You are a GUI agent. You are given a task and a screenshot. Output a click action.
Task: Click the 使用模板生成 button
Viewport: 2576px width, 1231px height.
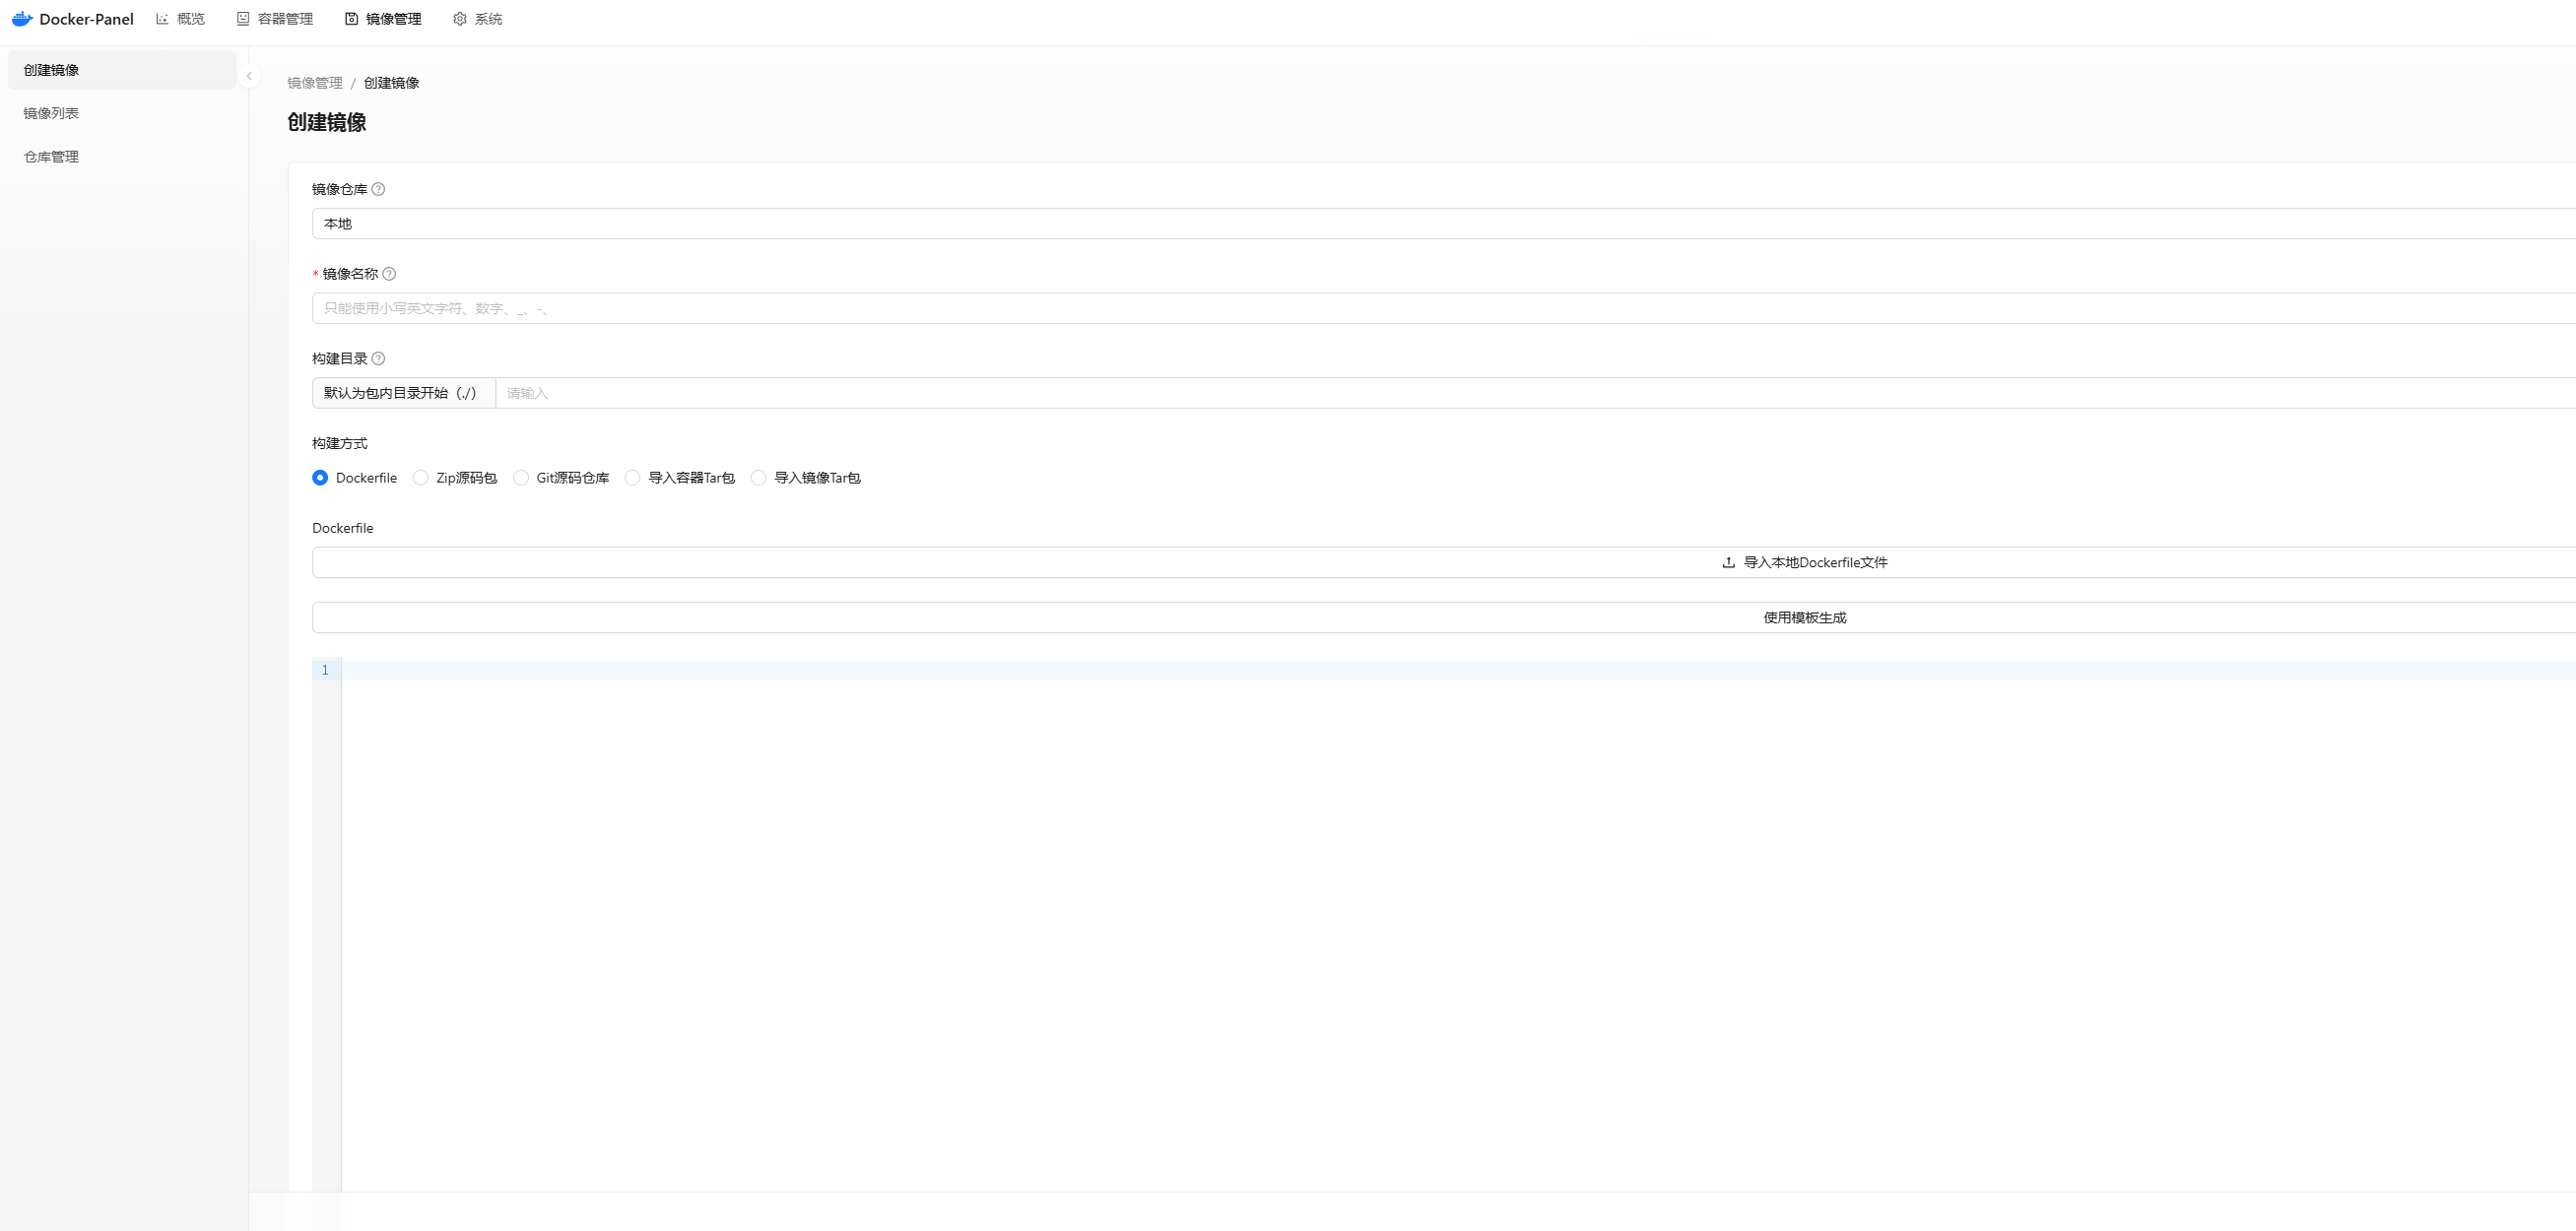point(1443,618)
